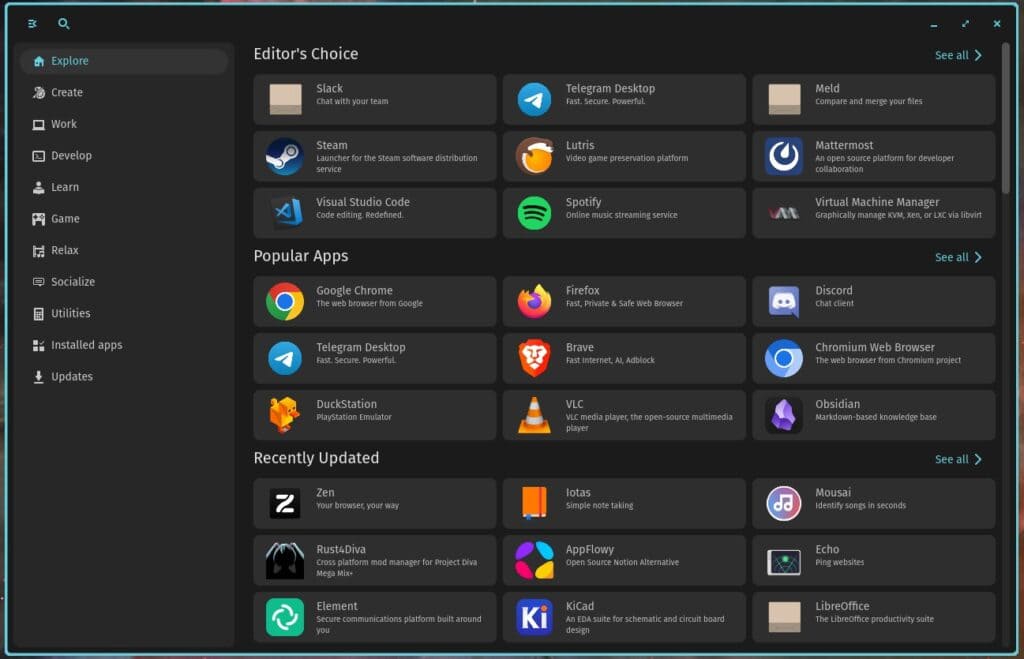Browse the Game category
The width and height of the screenshot is (1024, 659).
(x=124, y=219)
